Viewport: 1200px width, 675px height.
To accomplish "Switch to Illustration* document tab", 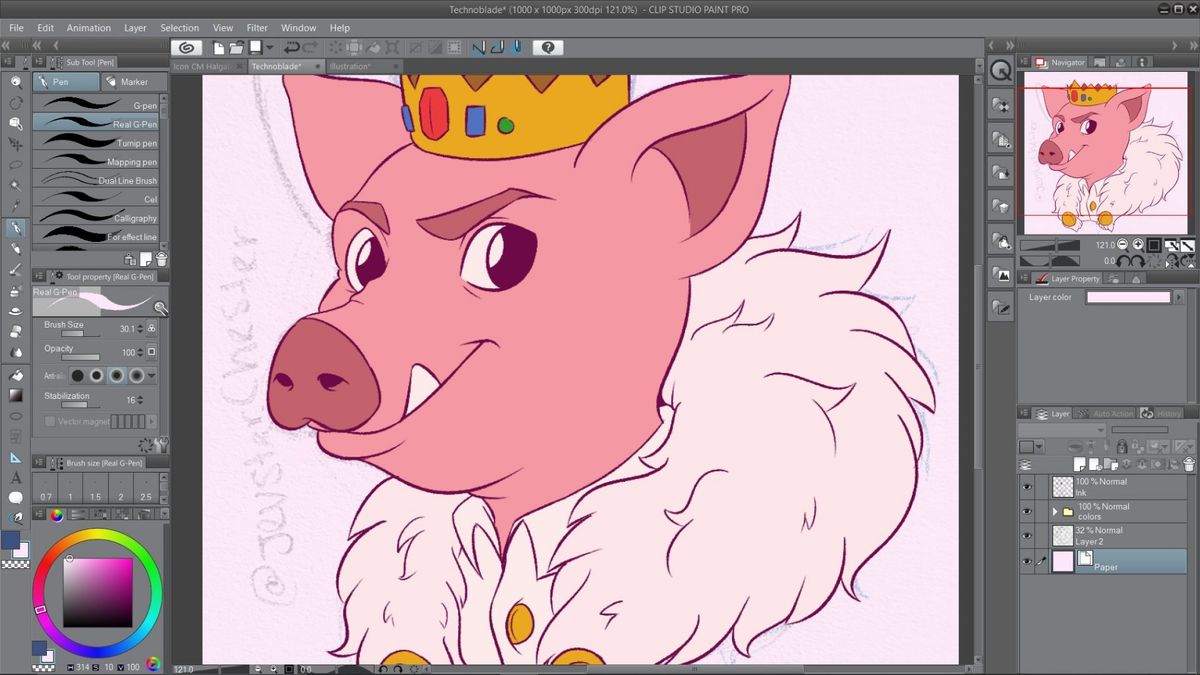I will click(350, 66).
